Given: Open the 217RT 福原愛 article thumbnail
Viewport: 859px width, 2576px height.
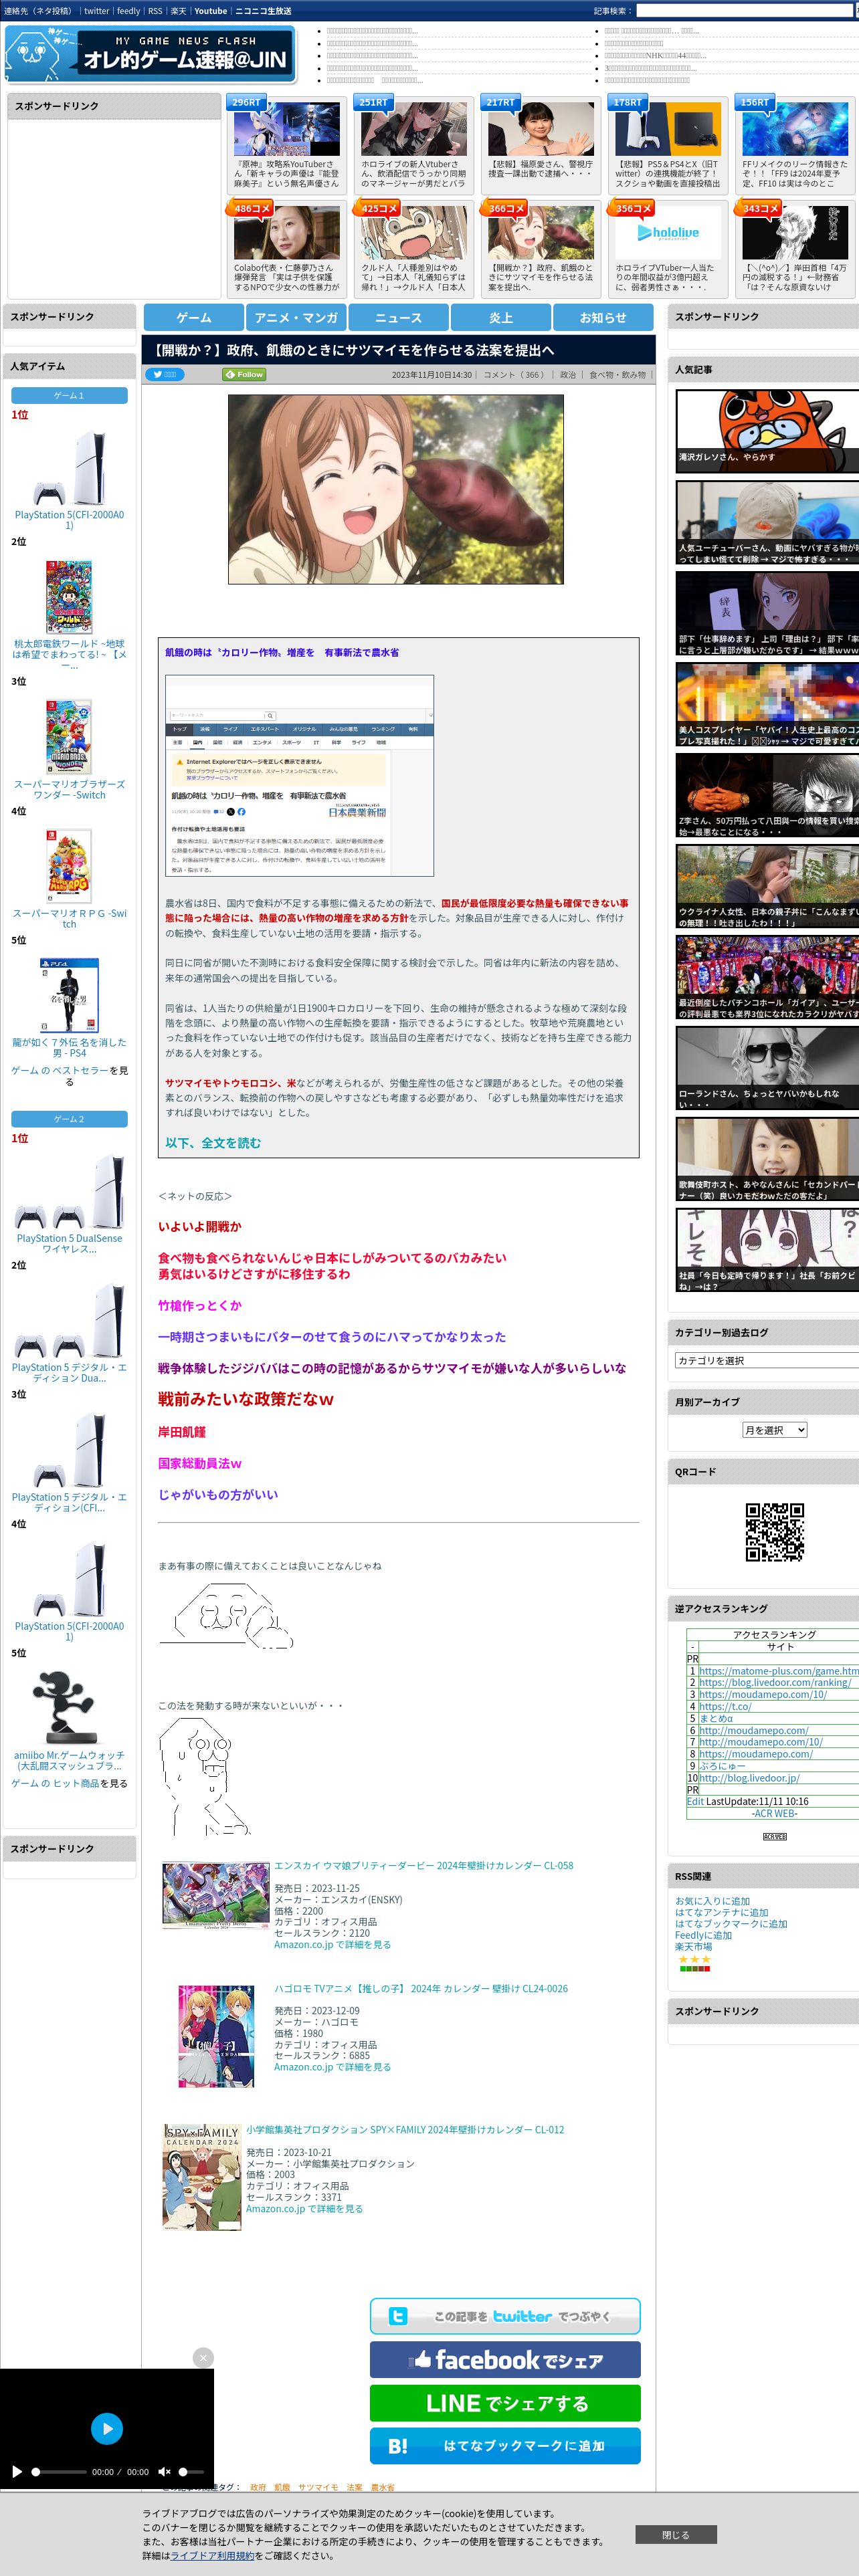Looking at the screenshot, I should [540, 128].
